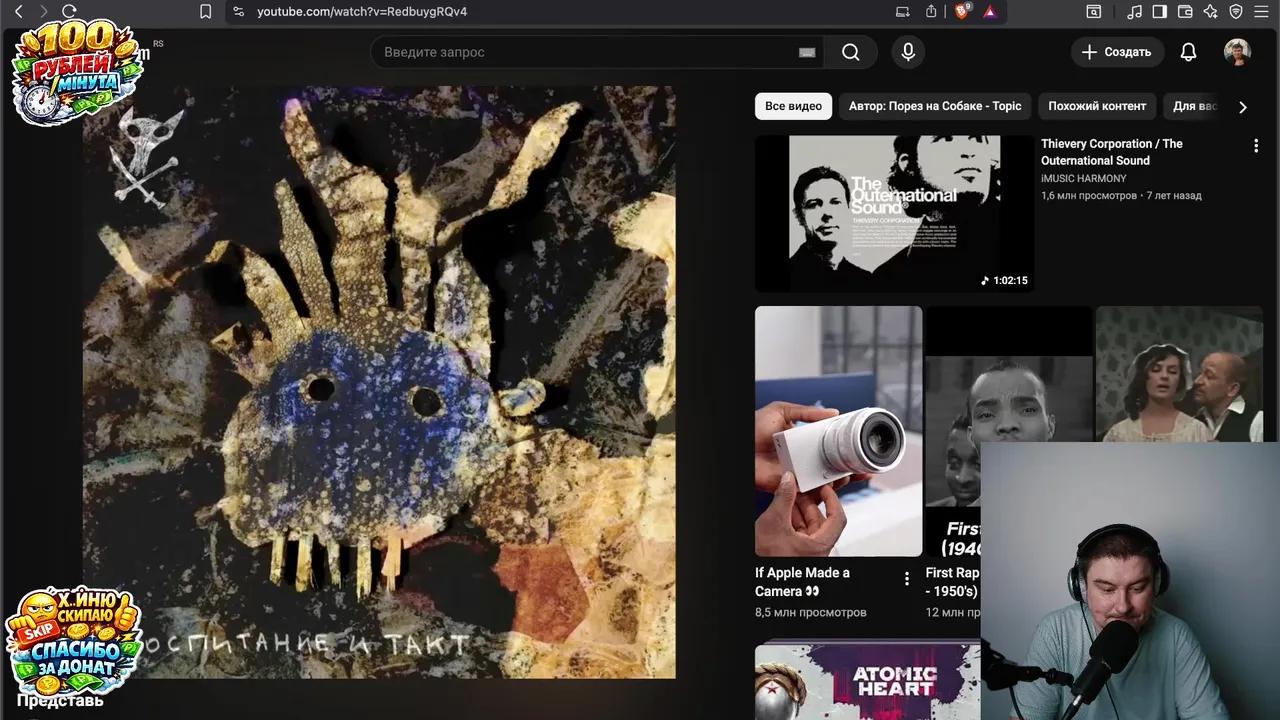The height and width of the screenshot is (720, 1280).
Task: Select the Все видео chip
Action: [794, 106]
